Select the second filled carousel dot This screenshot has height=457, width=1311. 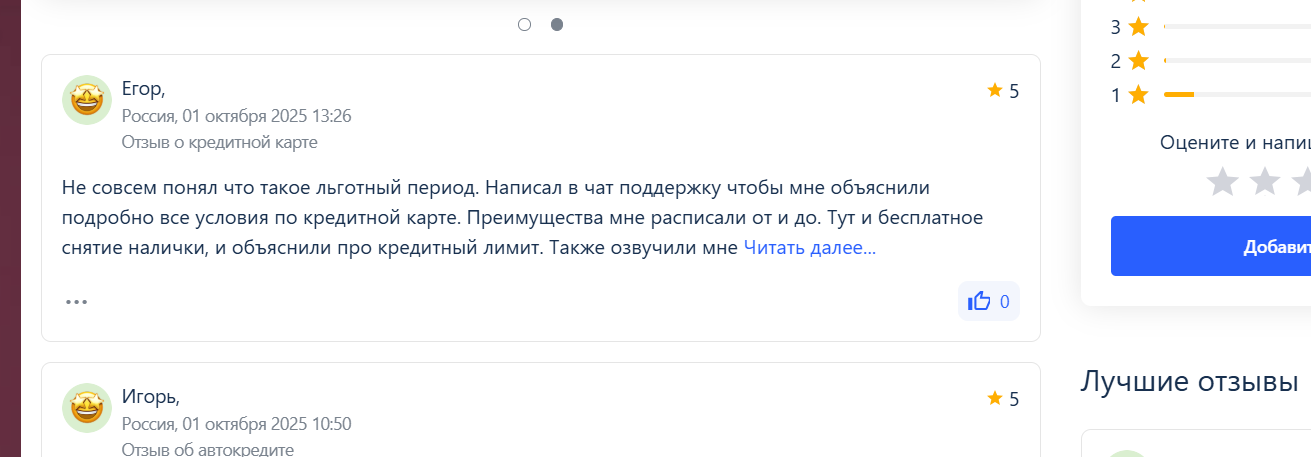[557, 24]
